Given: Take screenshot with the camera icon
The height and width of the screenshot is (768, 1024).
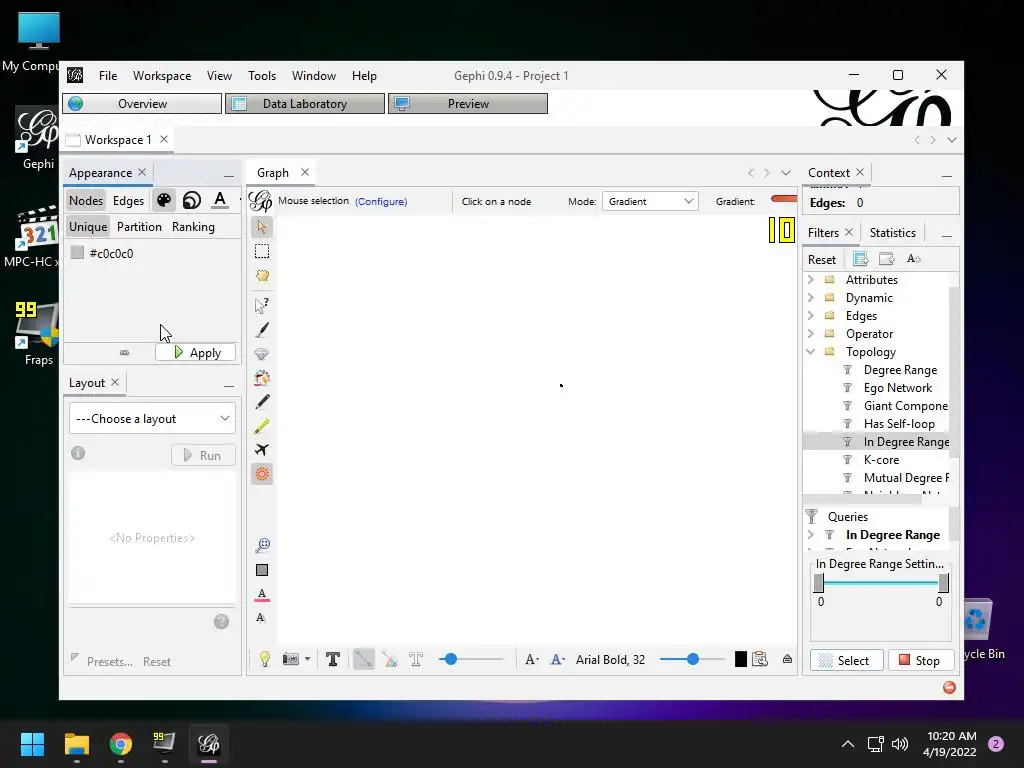Looking at the screenshot, I should pyautogui.click(x=290, y=660).
